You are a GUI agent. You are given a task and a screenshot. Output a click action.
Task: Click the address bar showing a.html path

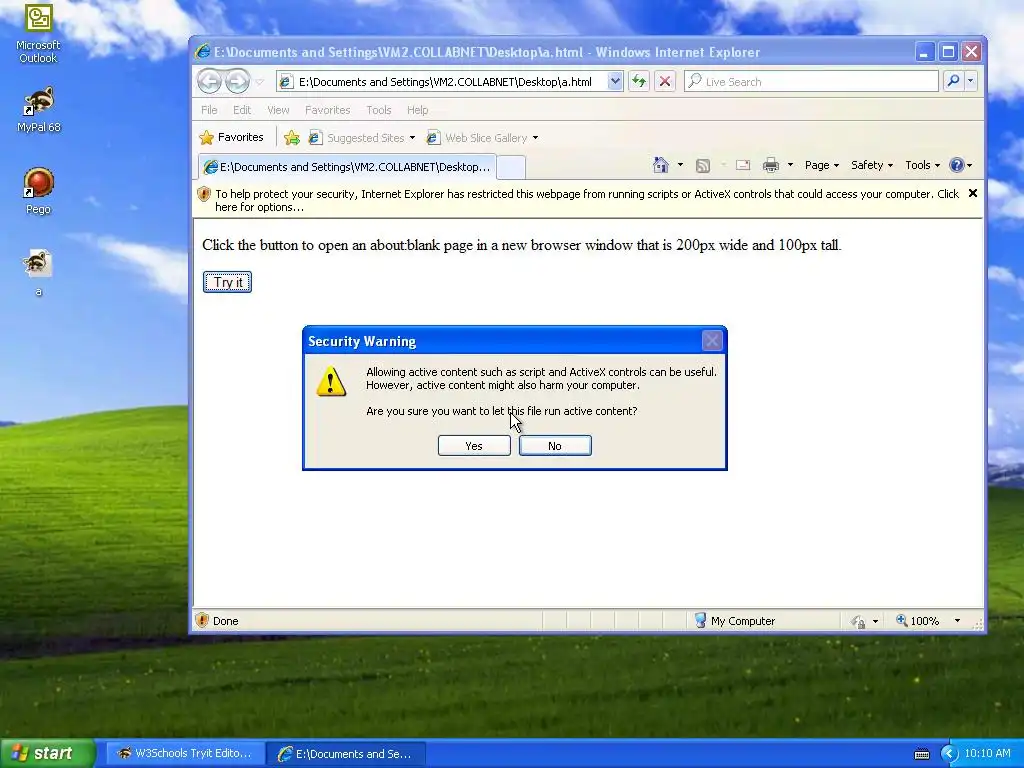tap(443, 82)
